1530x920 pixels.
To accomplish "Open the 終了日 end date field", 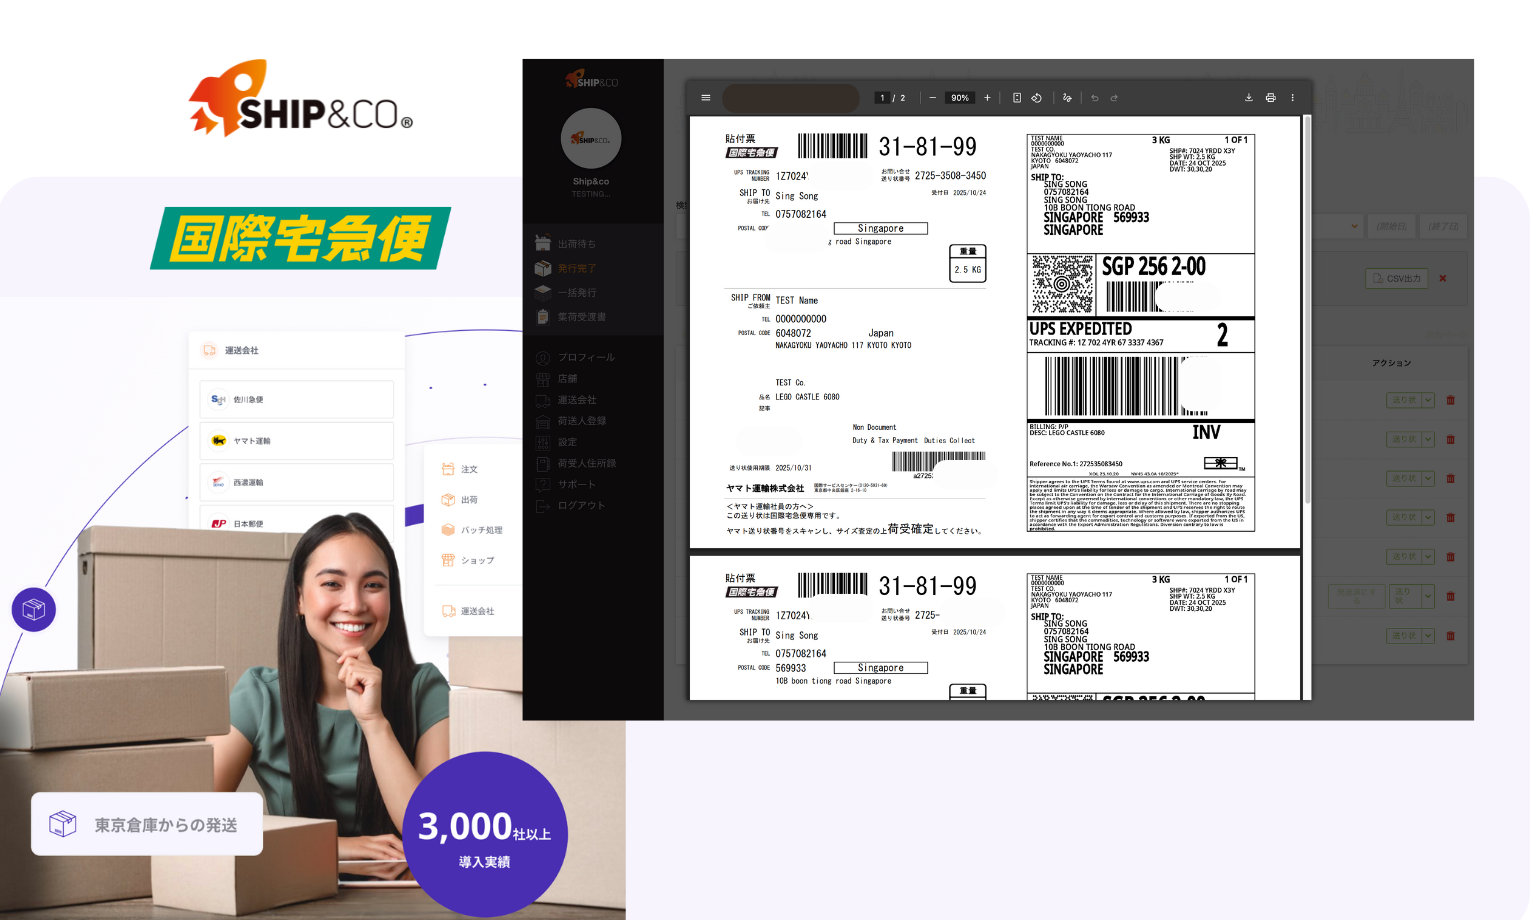I will click(1444, 227).
